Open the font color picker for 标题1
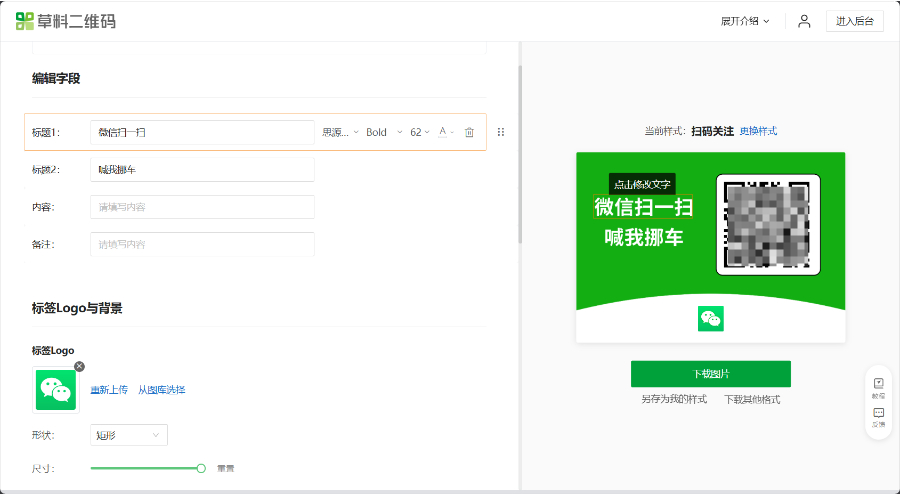This screenshot has height=494, width=900. [x=446, y=132]
